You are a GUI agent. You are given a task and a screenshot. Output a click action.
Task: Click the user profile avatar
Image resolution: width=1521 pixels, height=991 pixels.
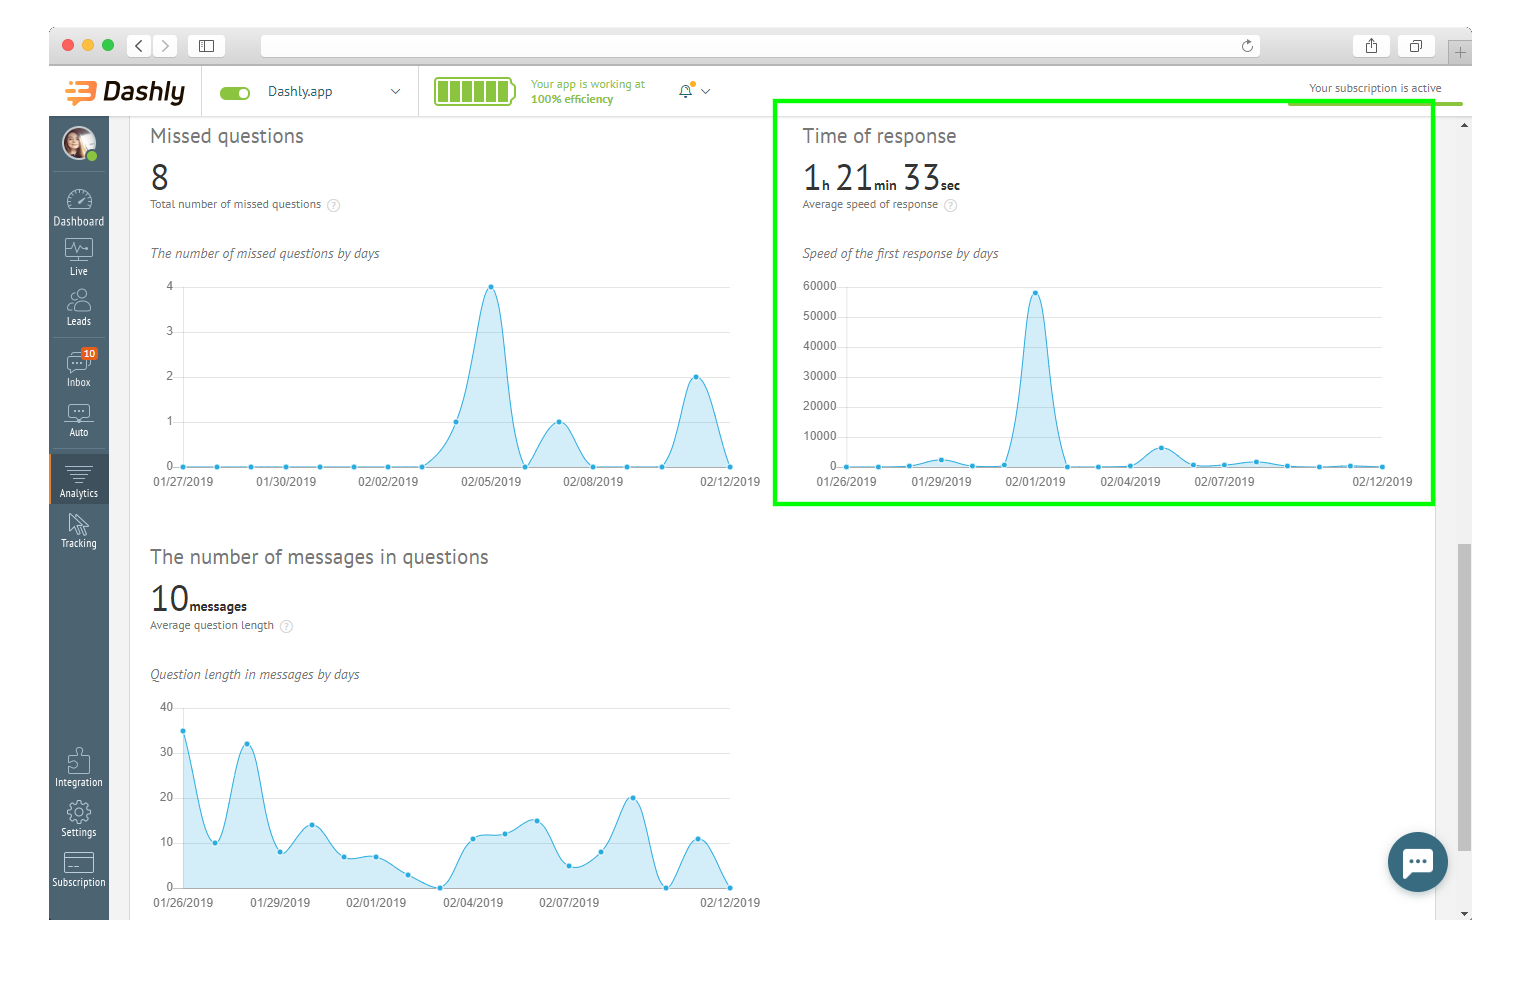[78, 142]
